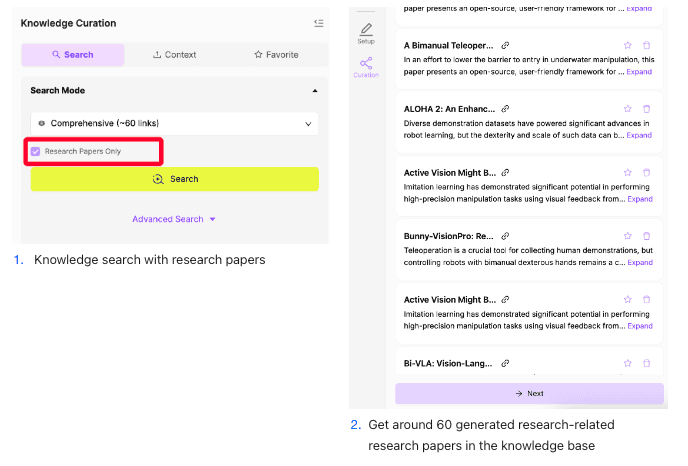The height and width of the screenshot is (466, 688).
Task: Click link icon beside ALOHA 2 paper
Action: click(505, 109)
